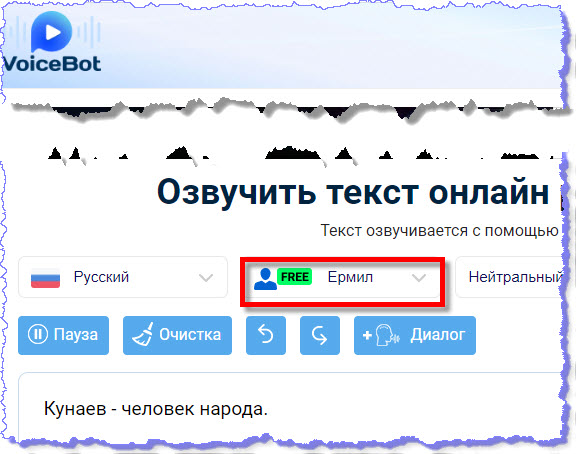Click the blue person voice icon
The height and width of the screenshot is (454, 576).
click(265, 279)
